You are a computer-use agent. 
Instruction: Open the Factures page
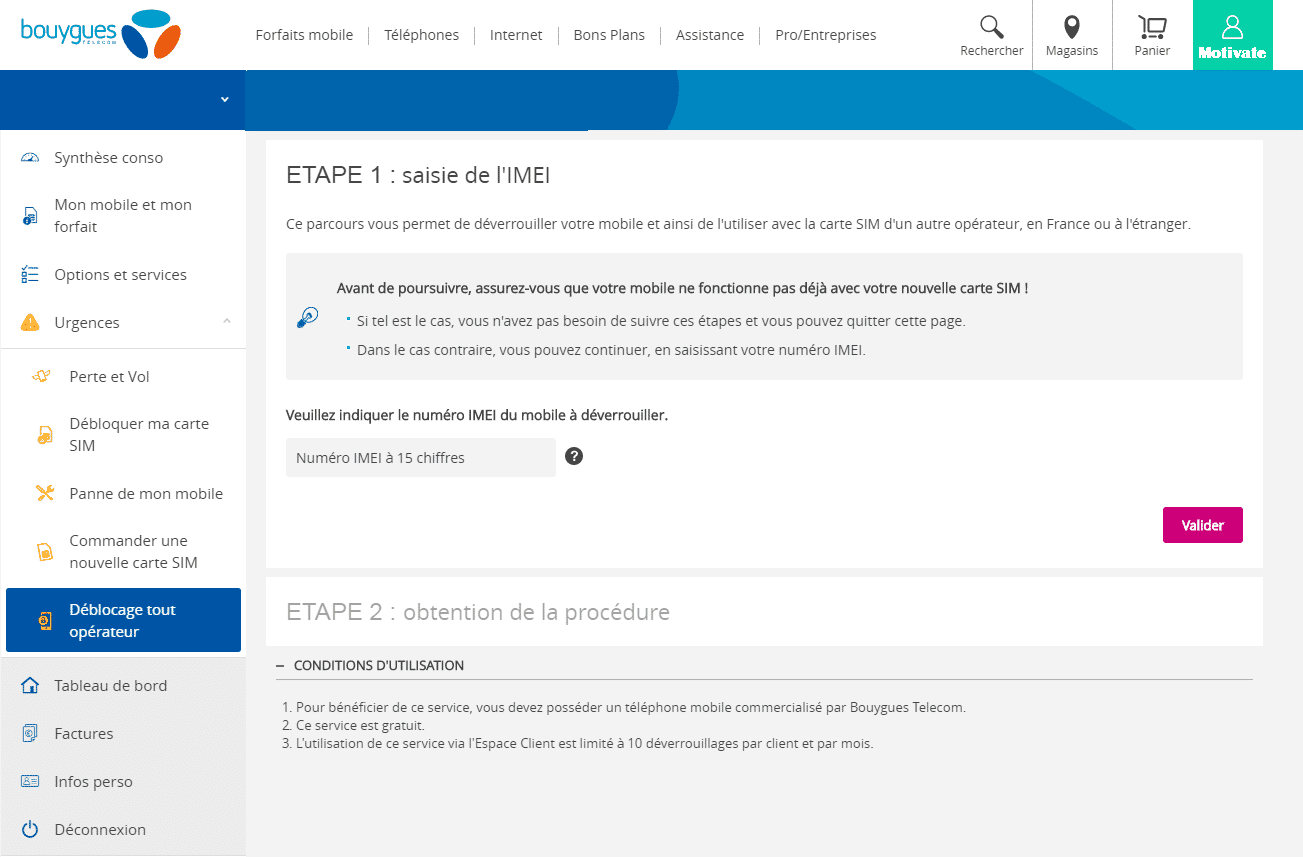pyautogui.click(x=84, y=734)
